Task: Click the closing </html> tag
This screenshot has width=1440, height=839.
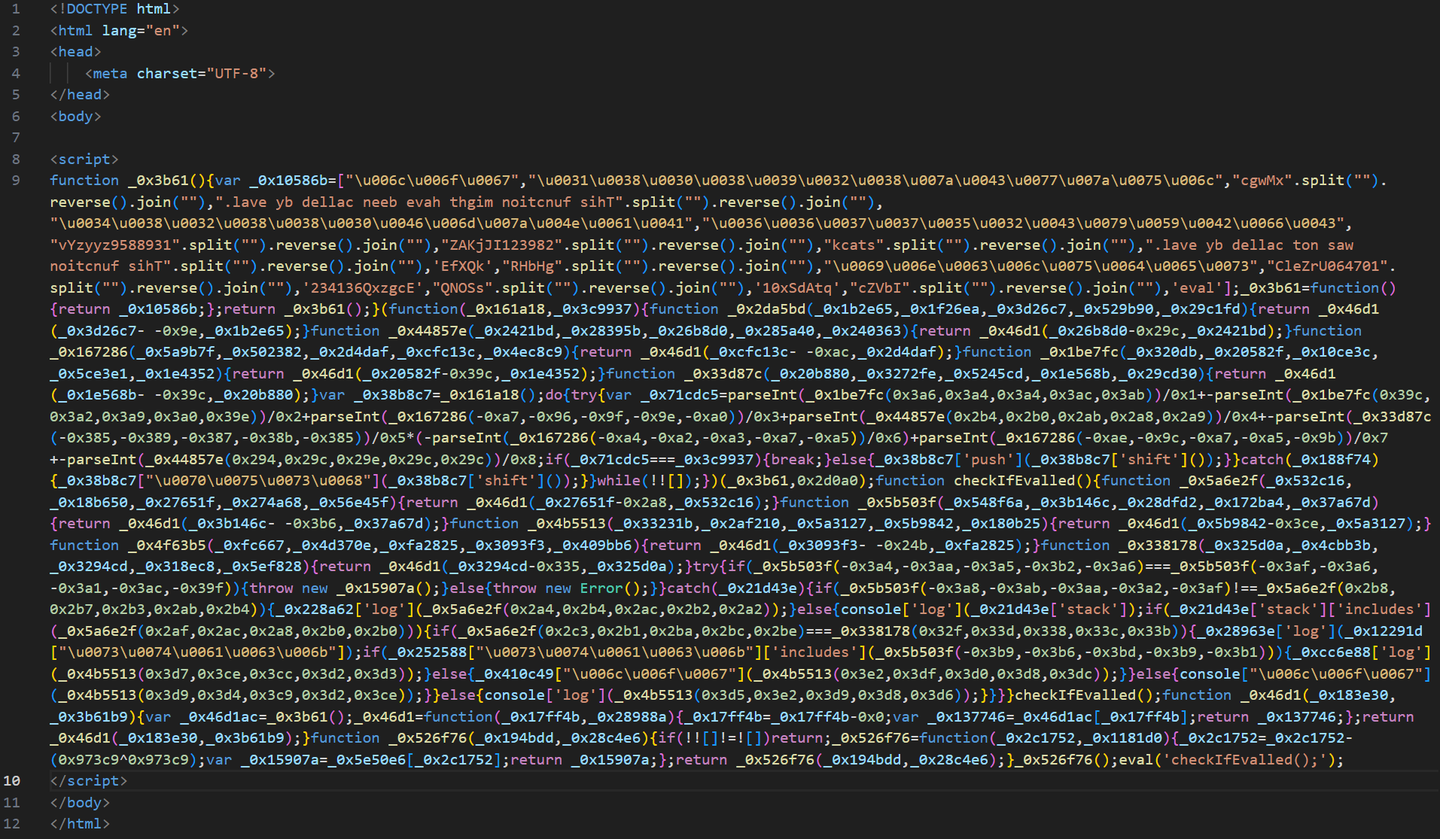Action: pos(80,824)
